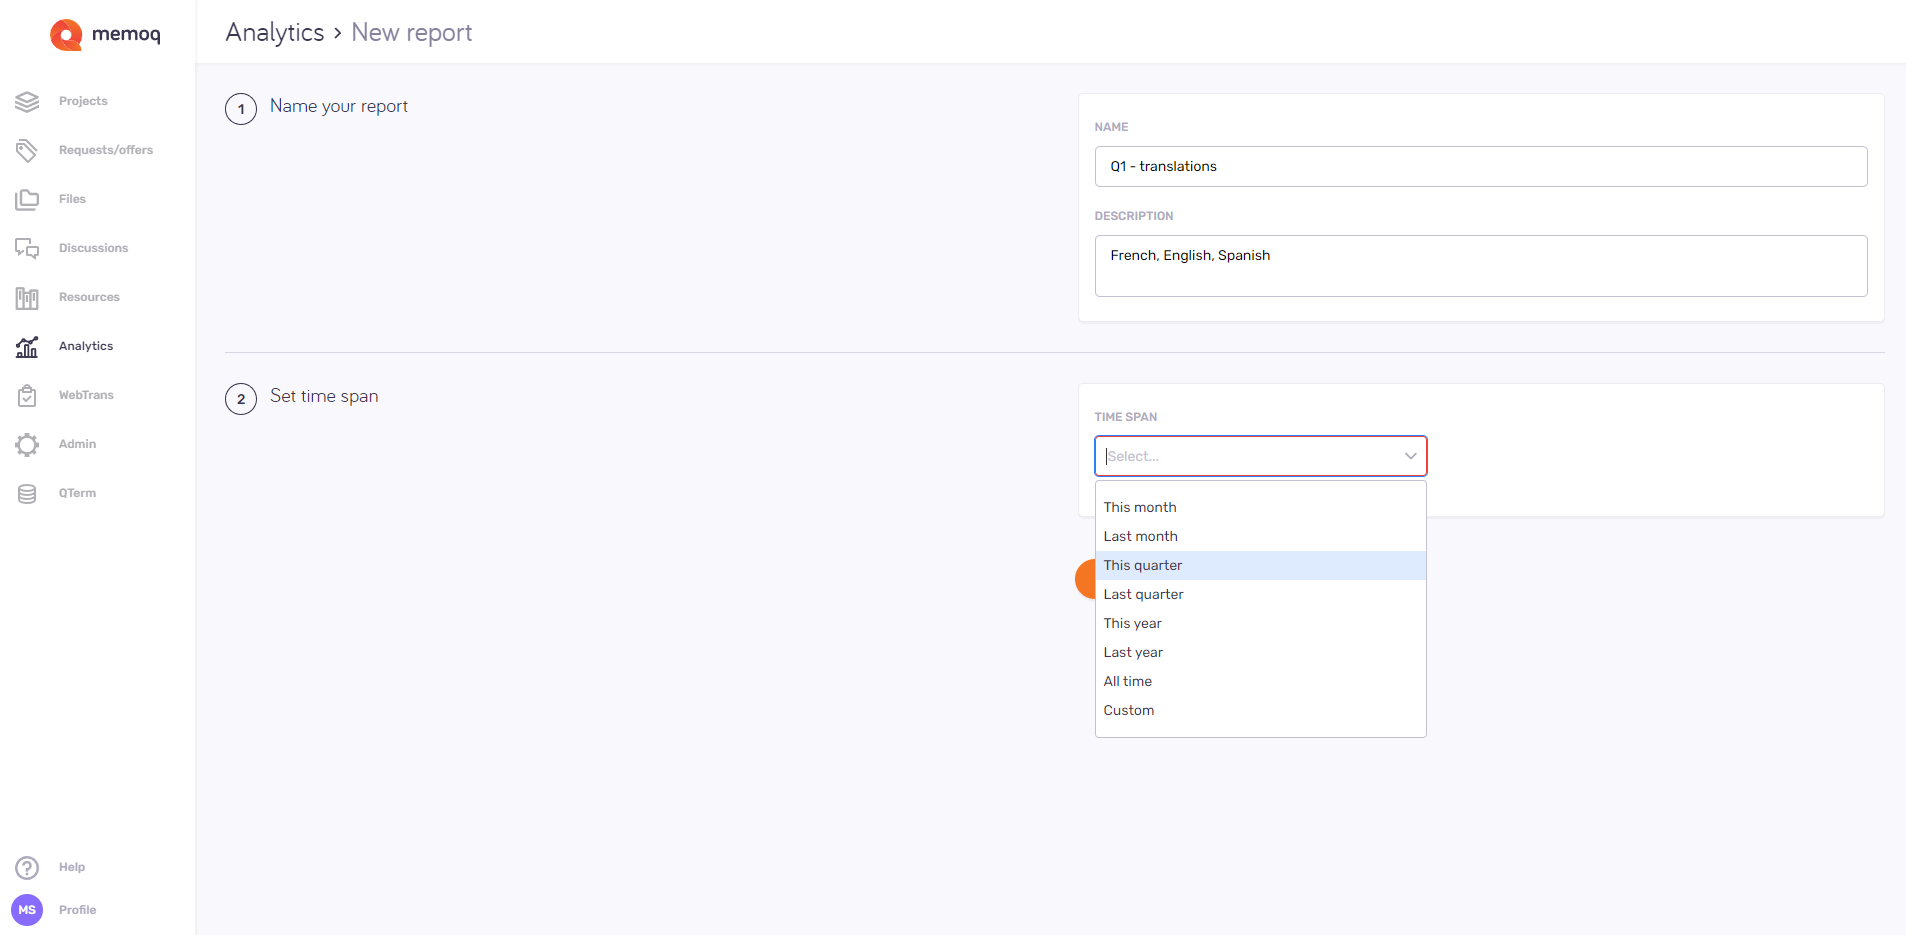Image resolution: width=1906 pixels, height=935 pixels.
Task: Click the Time span select box
Action: click(1260, 456)
